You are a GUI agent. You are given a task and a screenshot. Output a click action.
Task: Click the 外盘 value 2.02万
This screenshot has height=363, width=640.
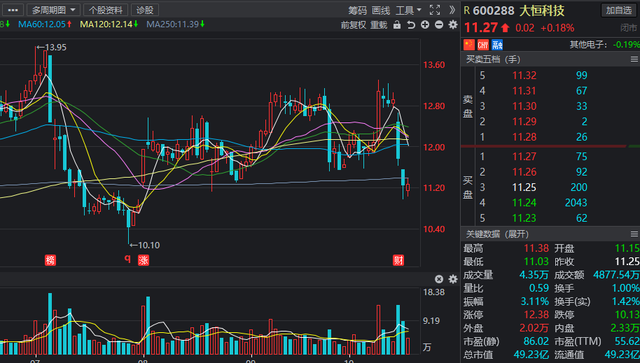(x=534, y=328)
